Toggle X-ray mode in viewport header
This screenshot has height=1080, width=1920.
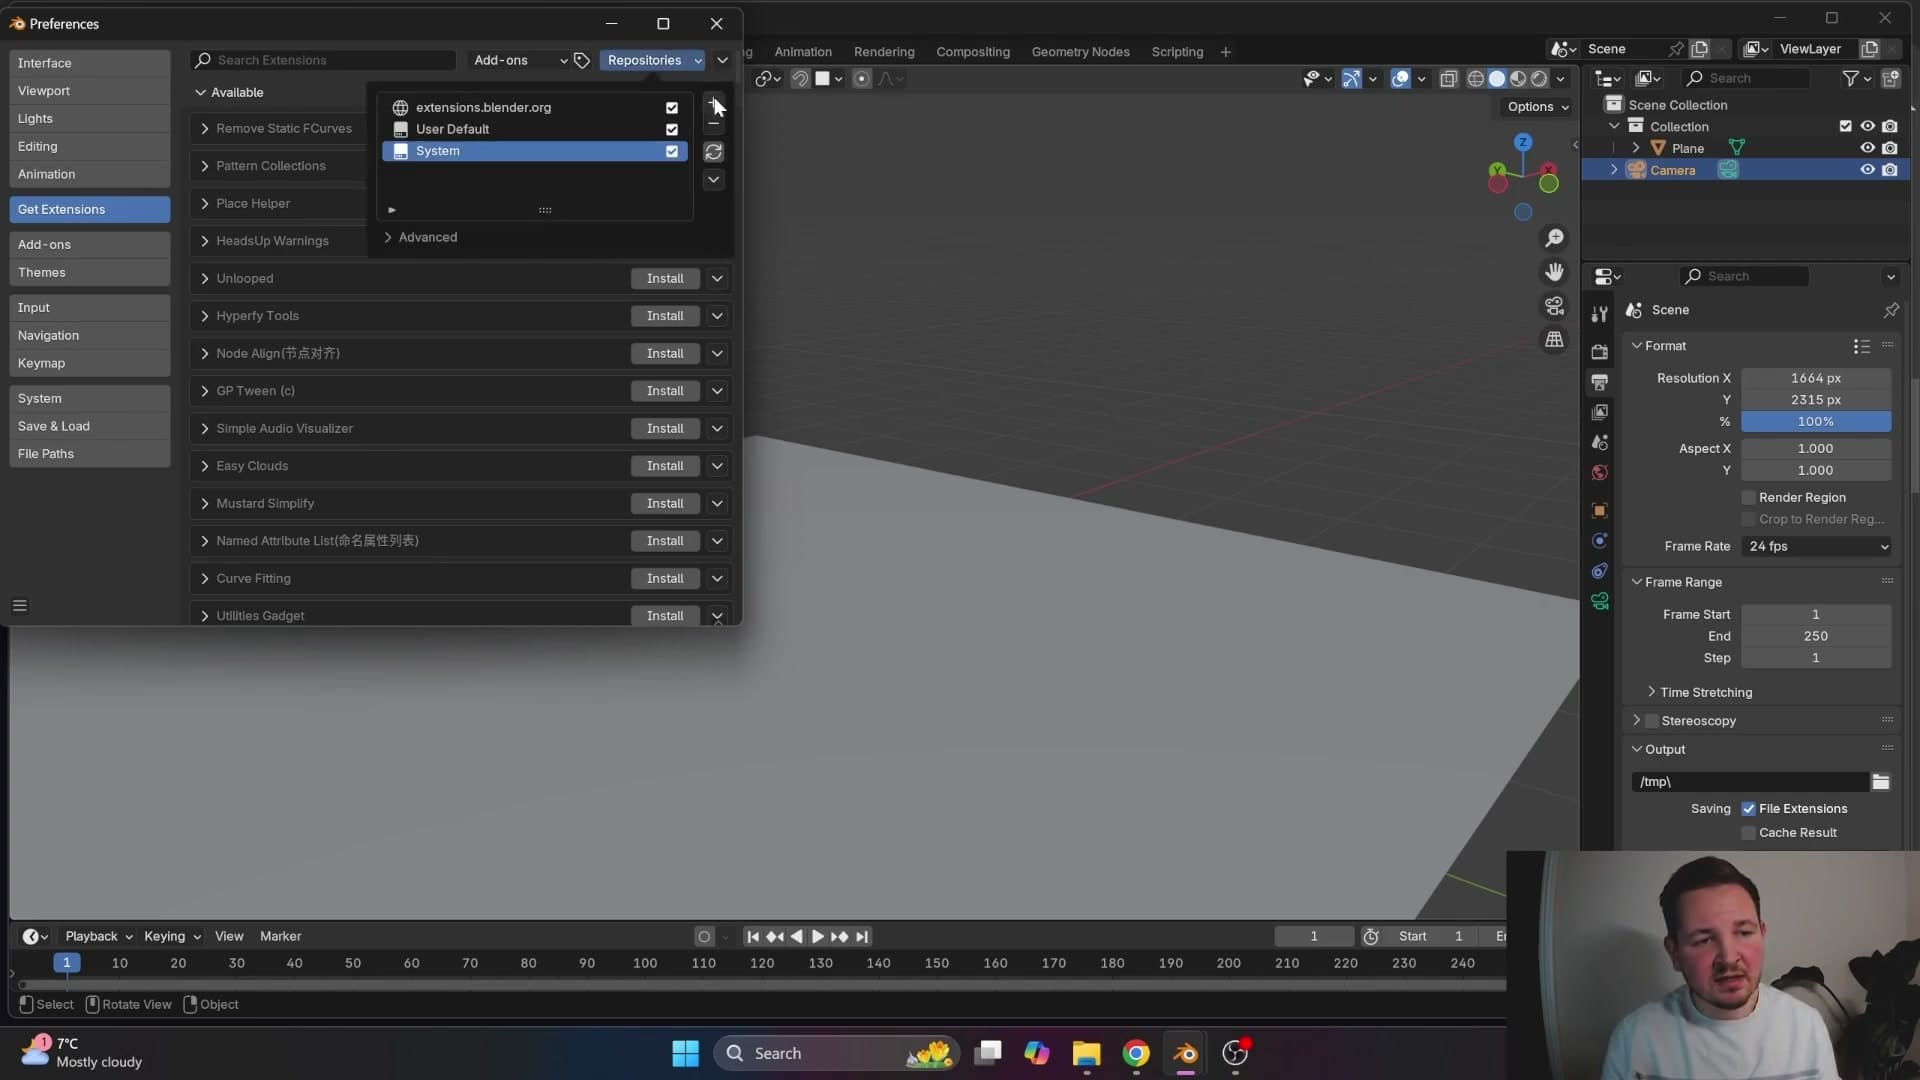tap(1448, 79)
